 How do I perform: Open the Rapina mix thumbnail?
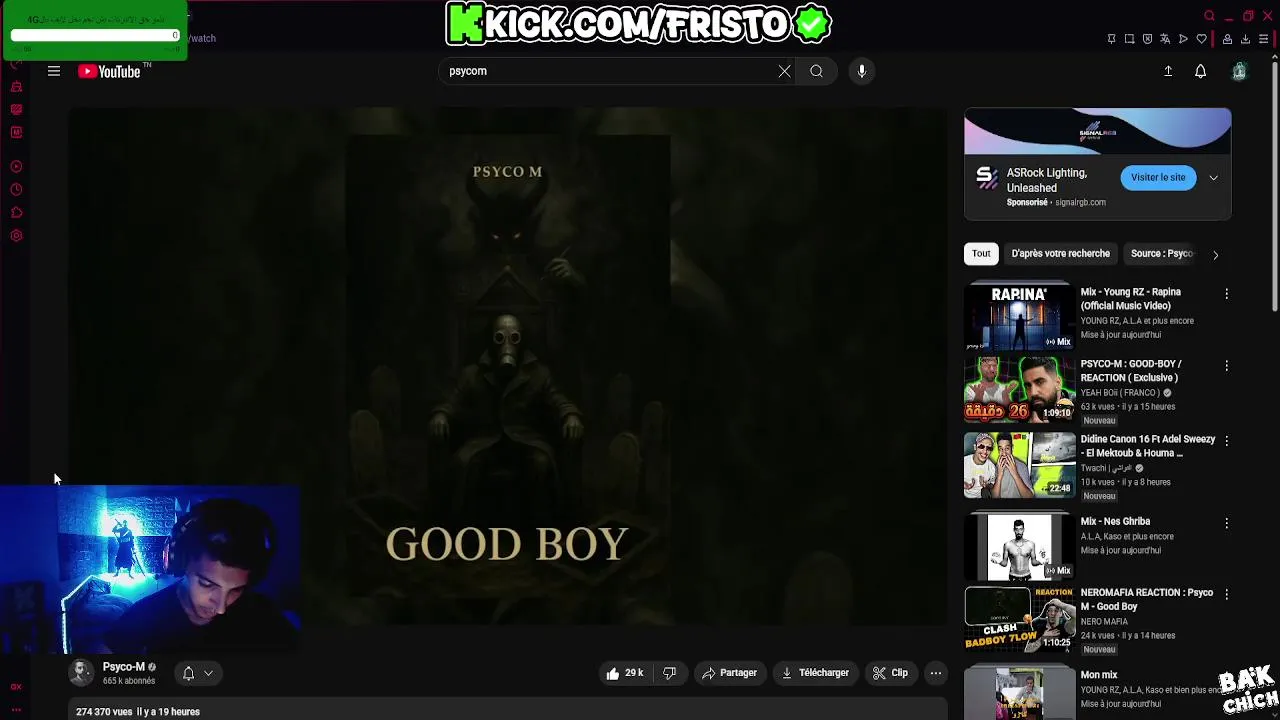(1019, 316)
